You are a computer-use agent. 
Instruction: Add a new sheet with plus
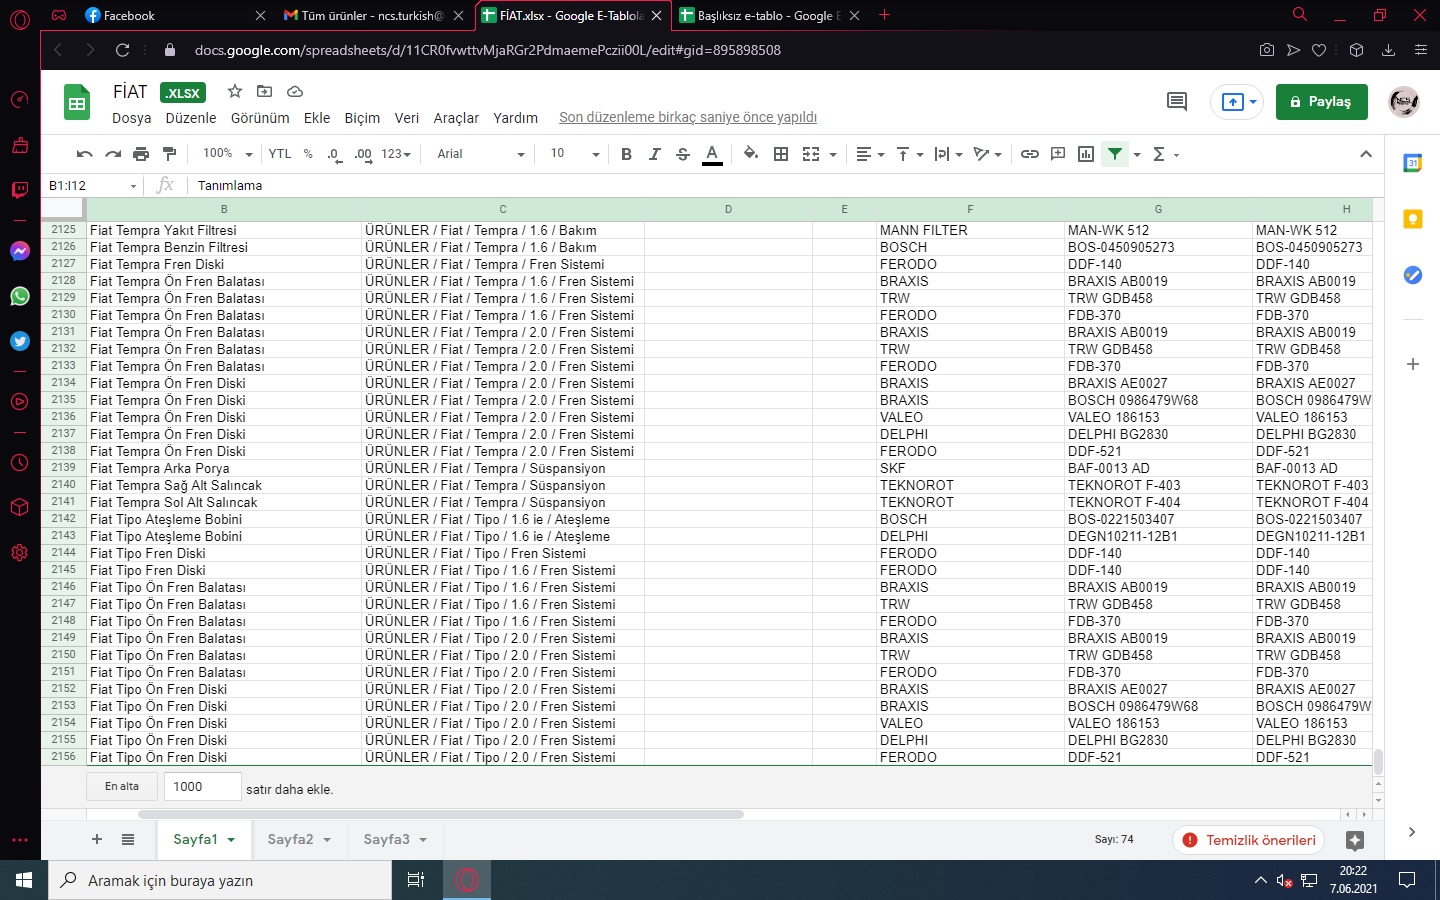pyautogui.click(x=97, y=839)
